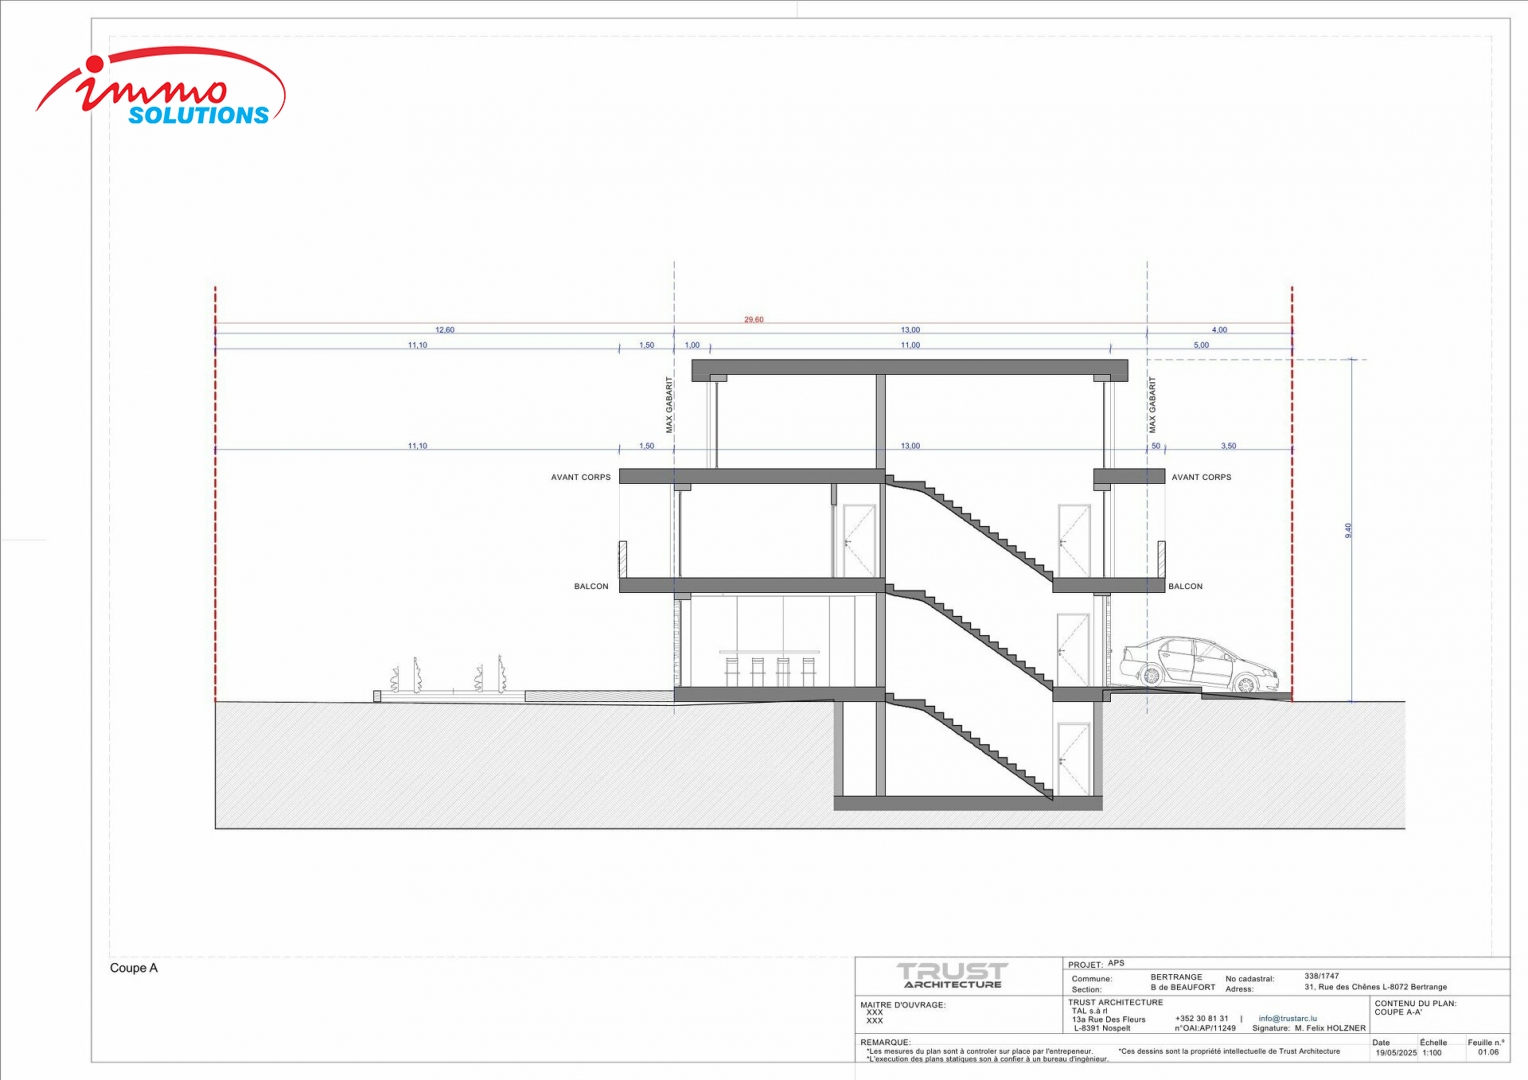
Task: Select the parked car illustration
Action: [1198, 665]
